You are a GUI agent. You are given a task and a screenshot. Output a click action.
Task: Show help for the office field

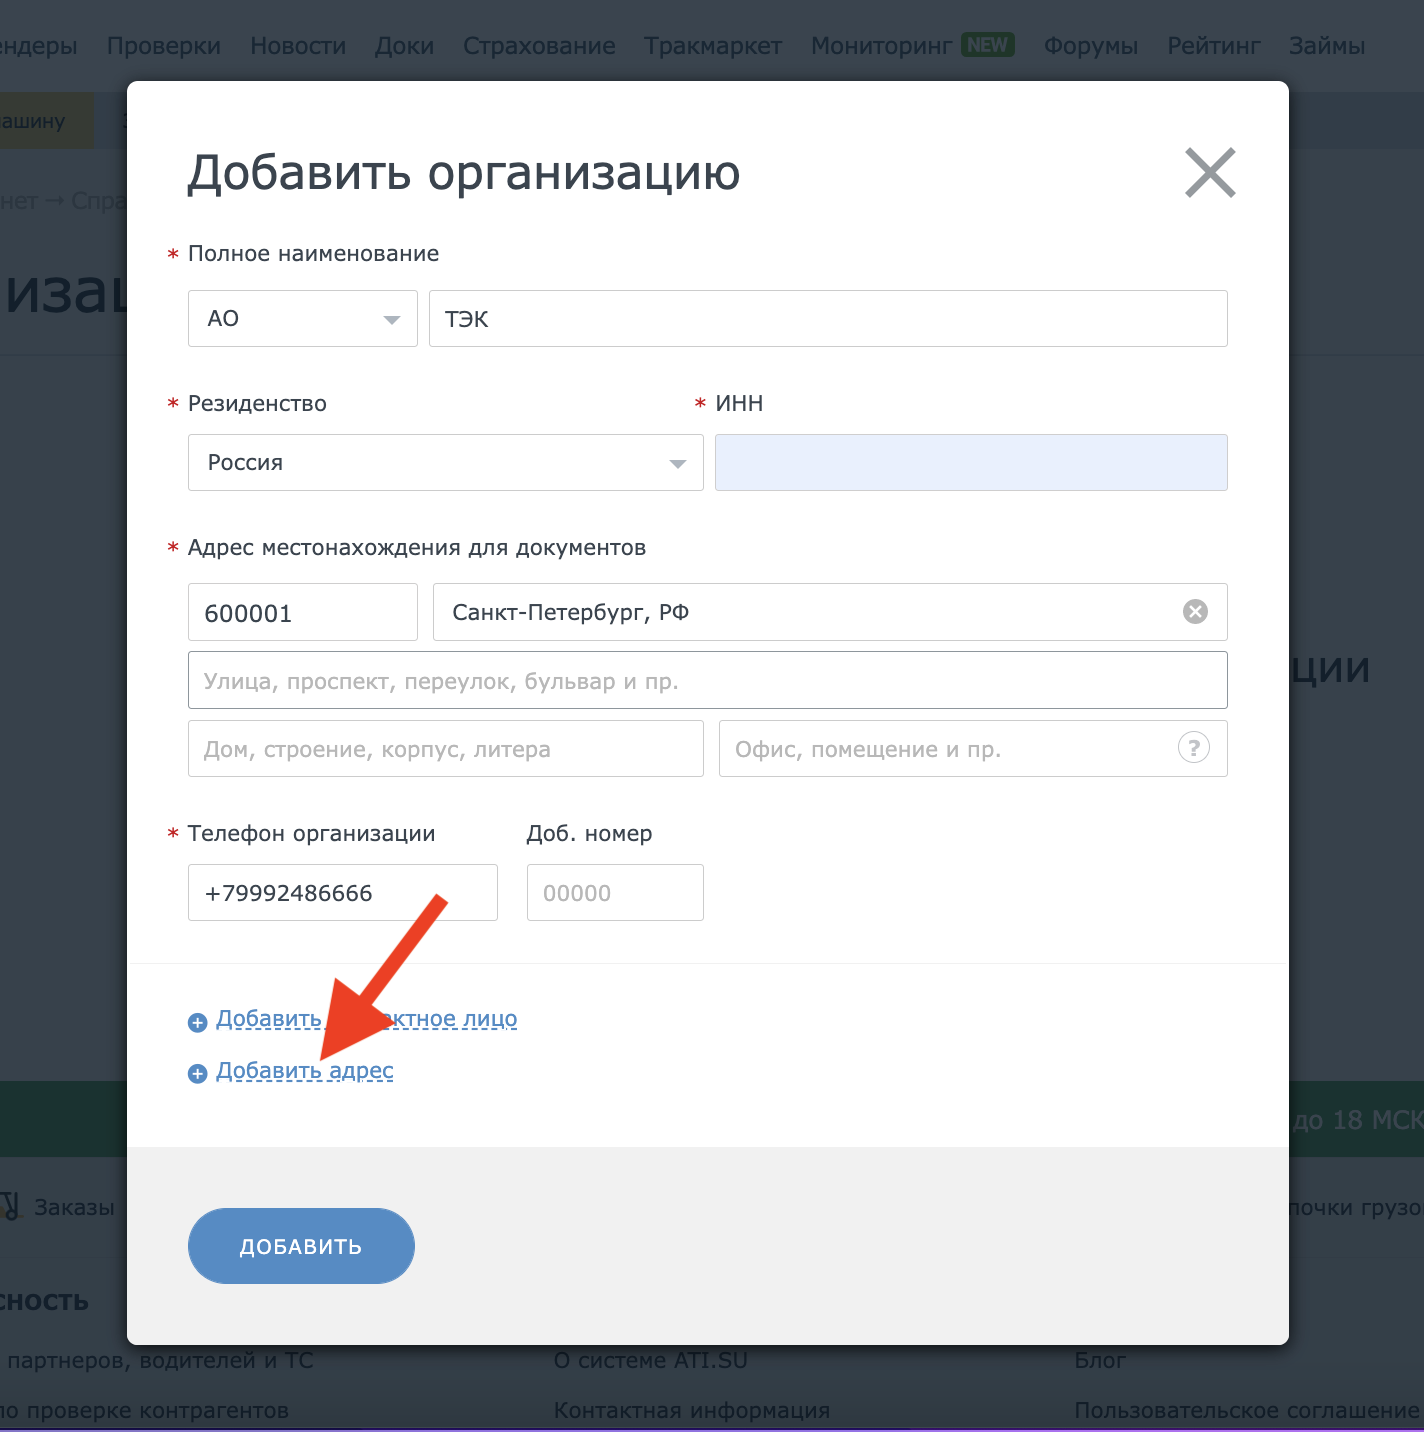pos(1194,748)
